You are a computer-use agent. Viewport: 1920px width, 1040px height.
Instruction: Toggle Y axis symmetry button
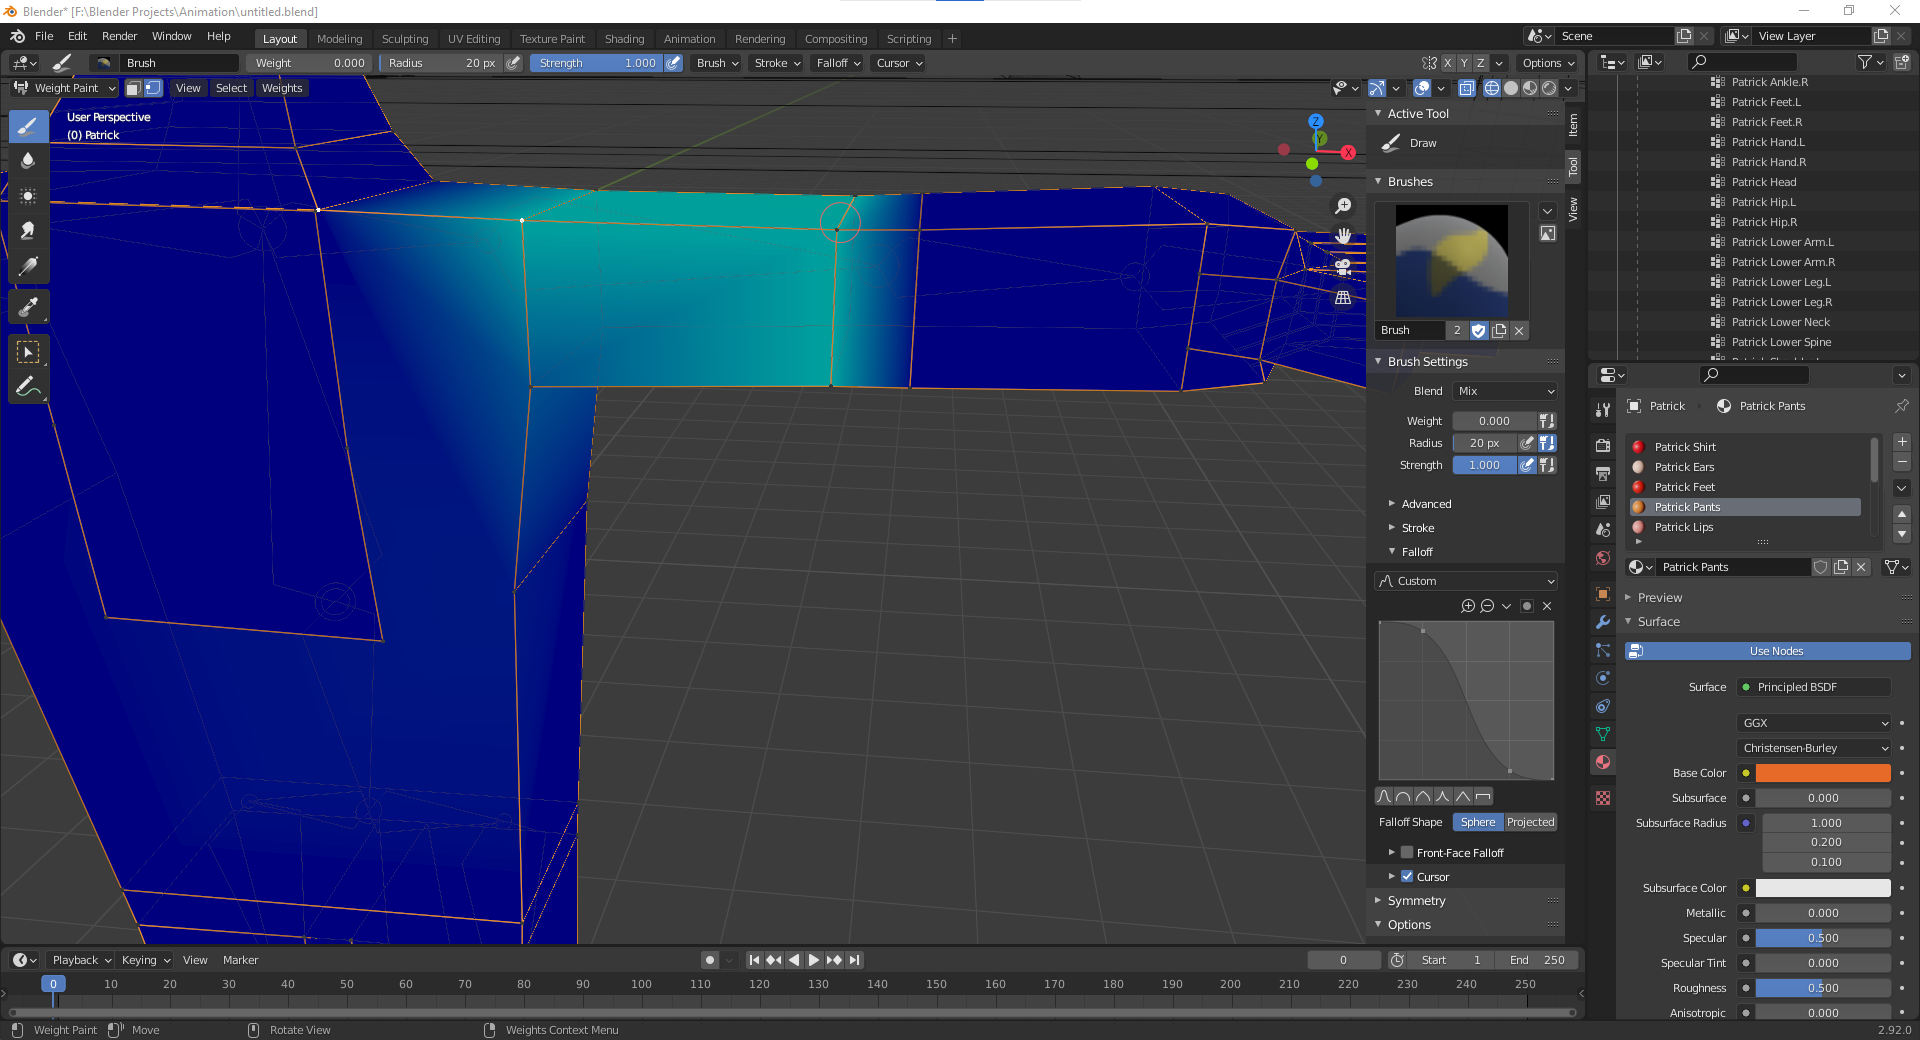pyautogui.click(x=1464, y=63)
